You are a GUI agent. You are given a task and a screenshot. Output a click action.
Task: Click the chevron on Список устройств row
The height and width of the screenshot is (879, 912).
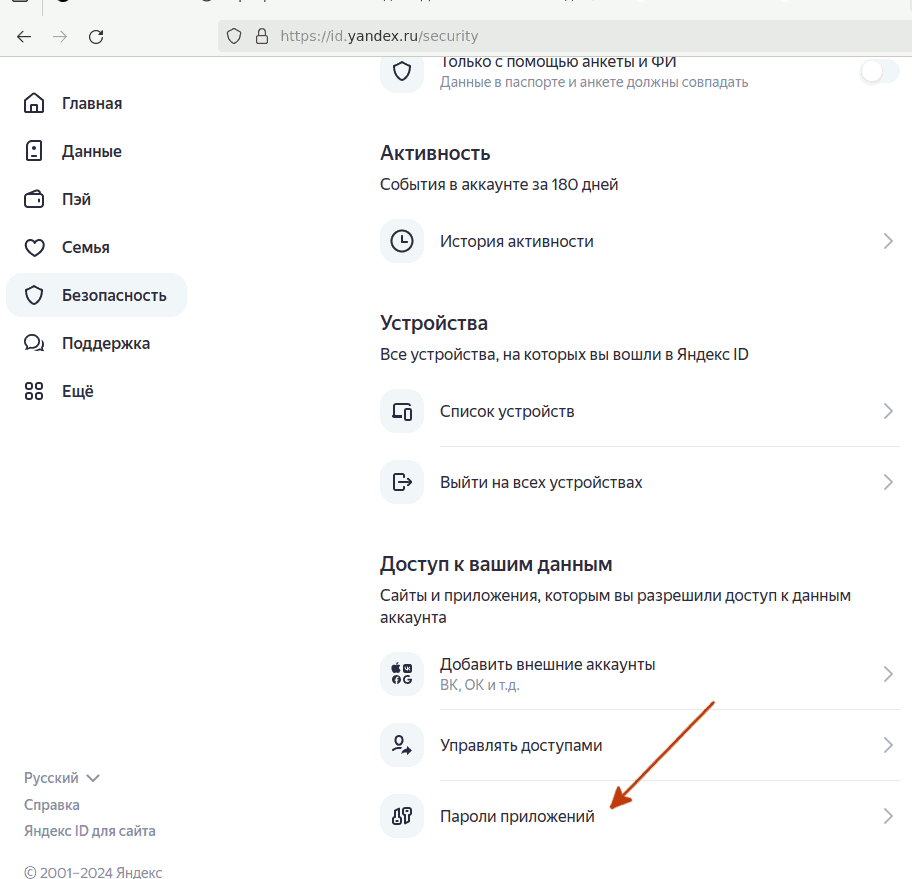[888, 411]
